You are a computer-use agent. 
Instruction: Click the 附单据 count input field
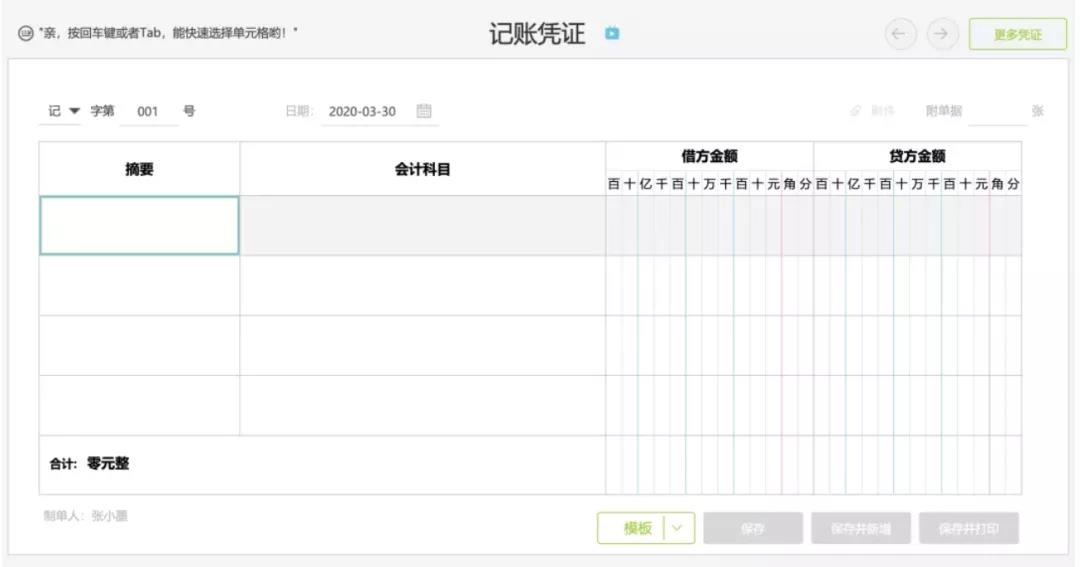pos(996,112)
